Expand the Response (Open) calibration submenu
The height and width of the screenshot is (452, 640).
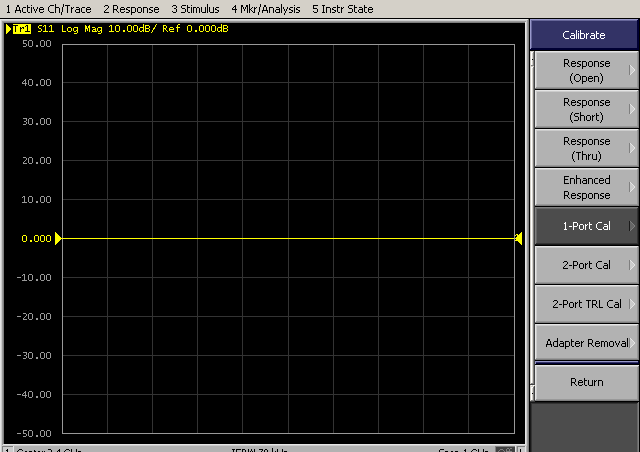(x=586, y=70)
